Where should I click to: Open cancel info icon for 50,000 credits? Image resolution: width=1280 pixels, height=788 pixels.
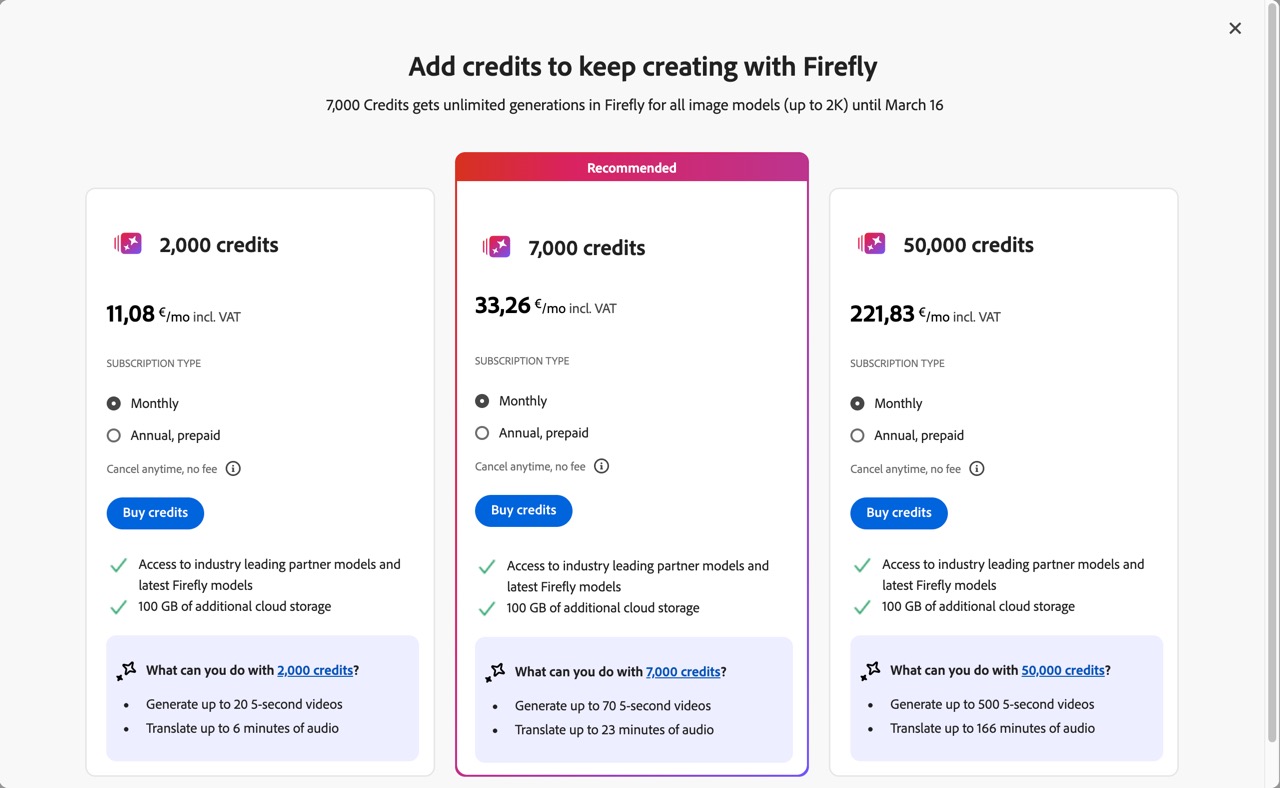[977, 469]
